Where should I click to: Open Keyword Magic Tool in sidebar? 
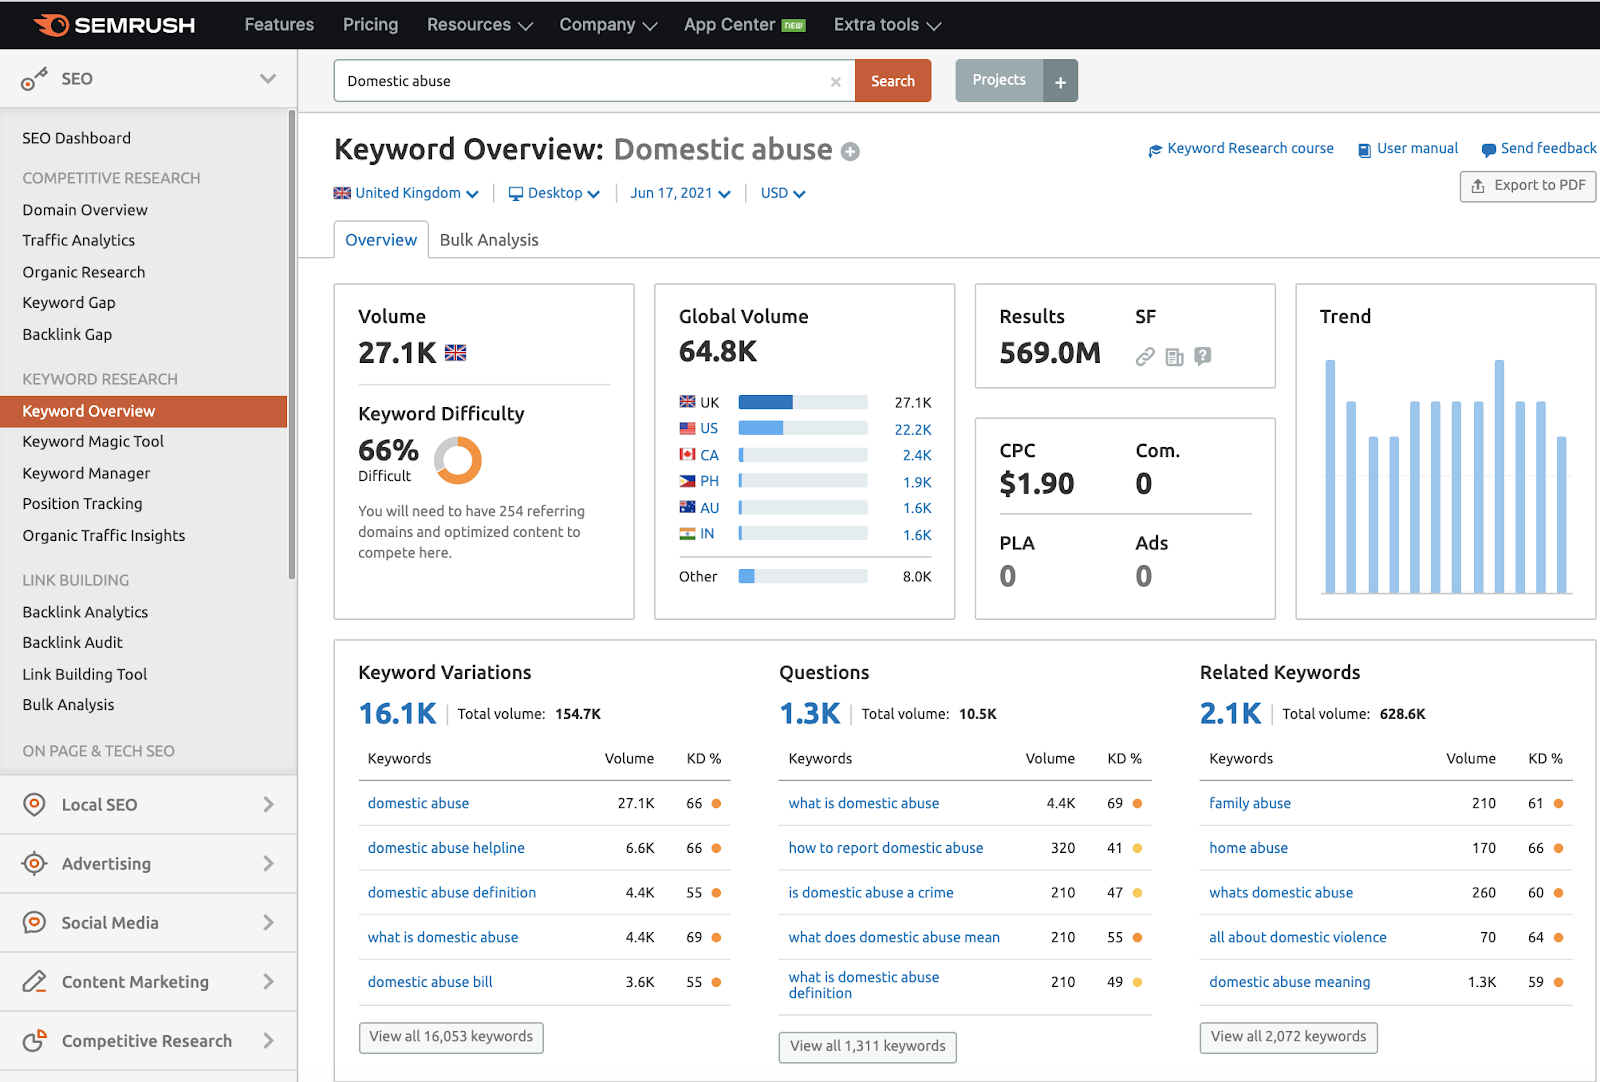[93, 442]
